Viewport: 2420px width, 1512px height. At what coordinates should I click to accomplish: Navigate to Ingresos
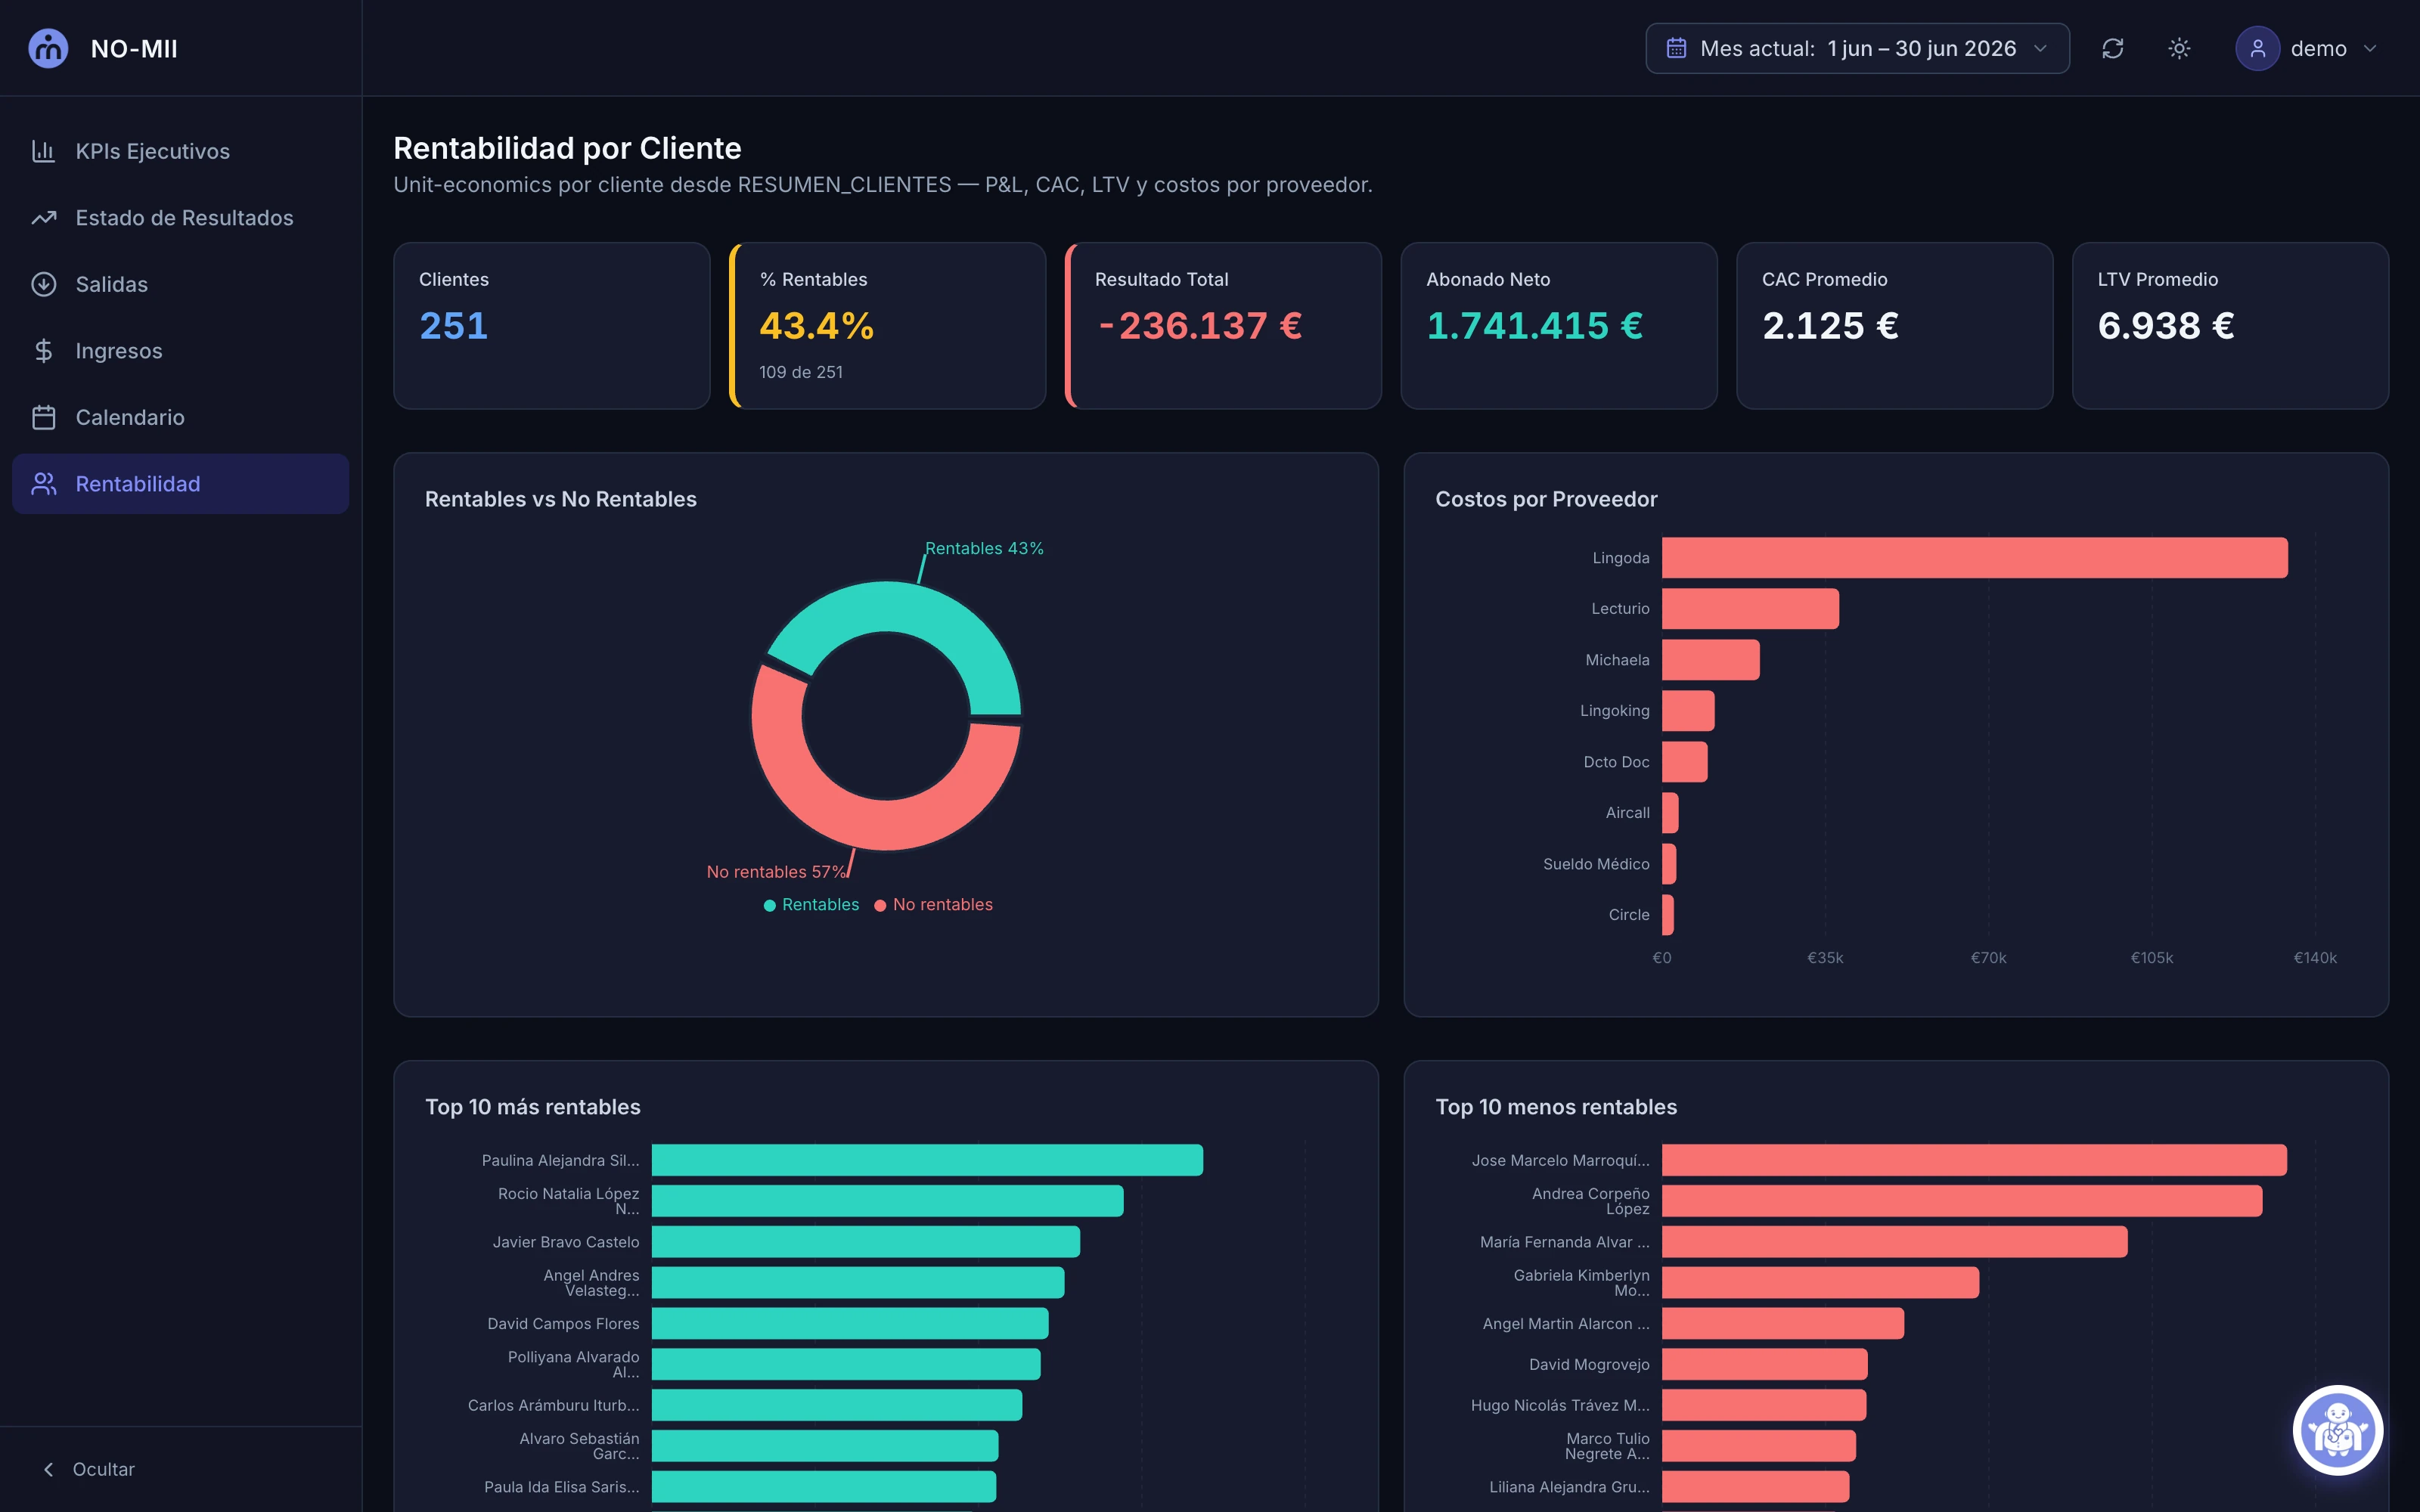coord(180,351)
